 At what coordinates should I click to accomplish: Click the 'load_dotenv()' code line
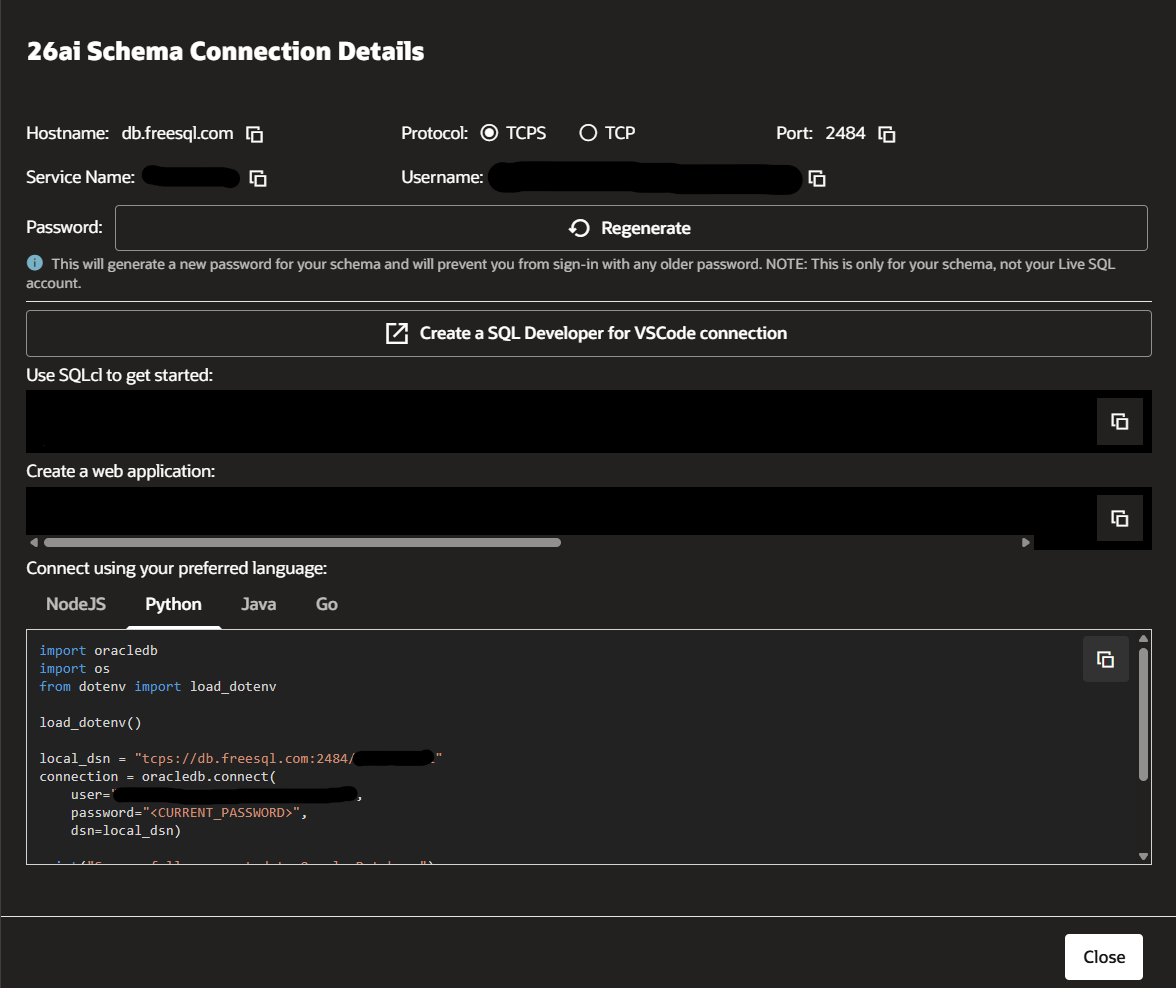(x=90, y=722)
